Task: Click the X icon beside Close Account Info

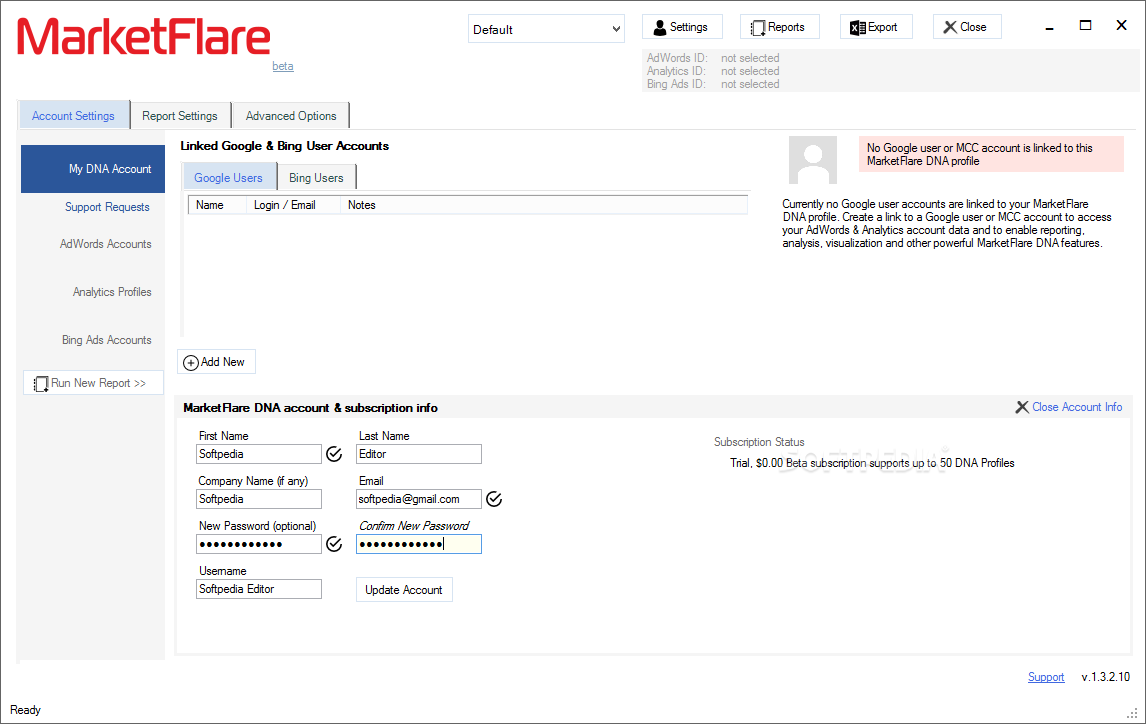Action: [x=1022, y=407]
